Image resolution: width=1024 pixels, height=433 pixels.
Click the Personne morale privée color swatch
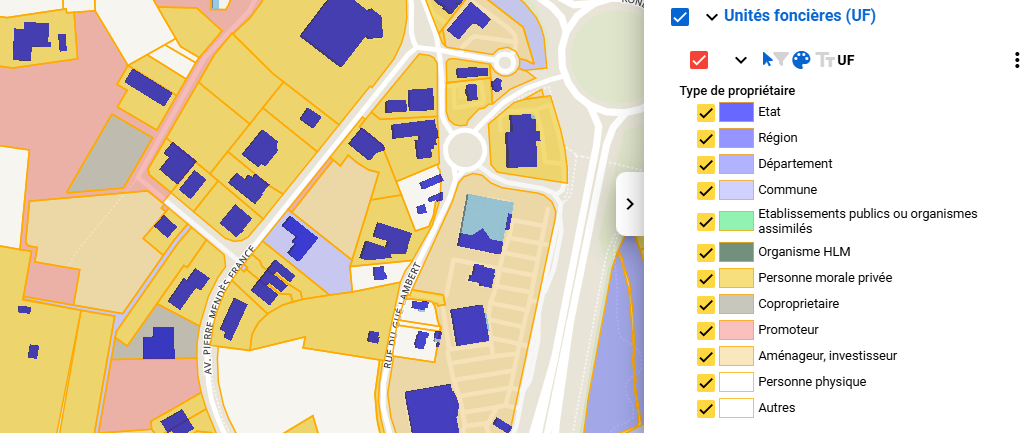(736, 278)
